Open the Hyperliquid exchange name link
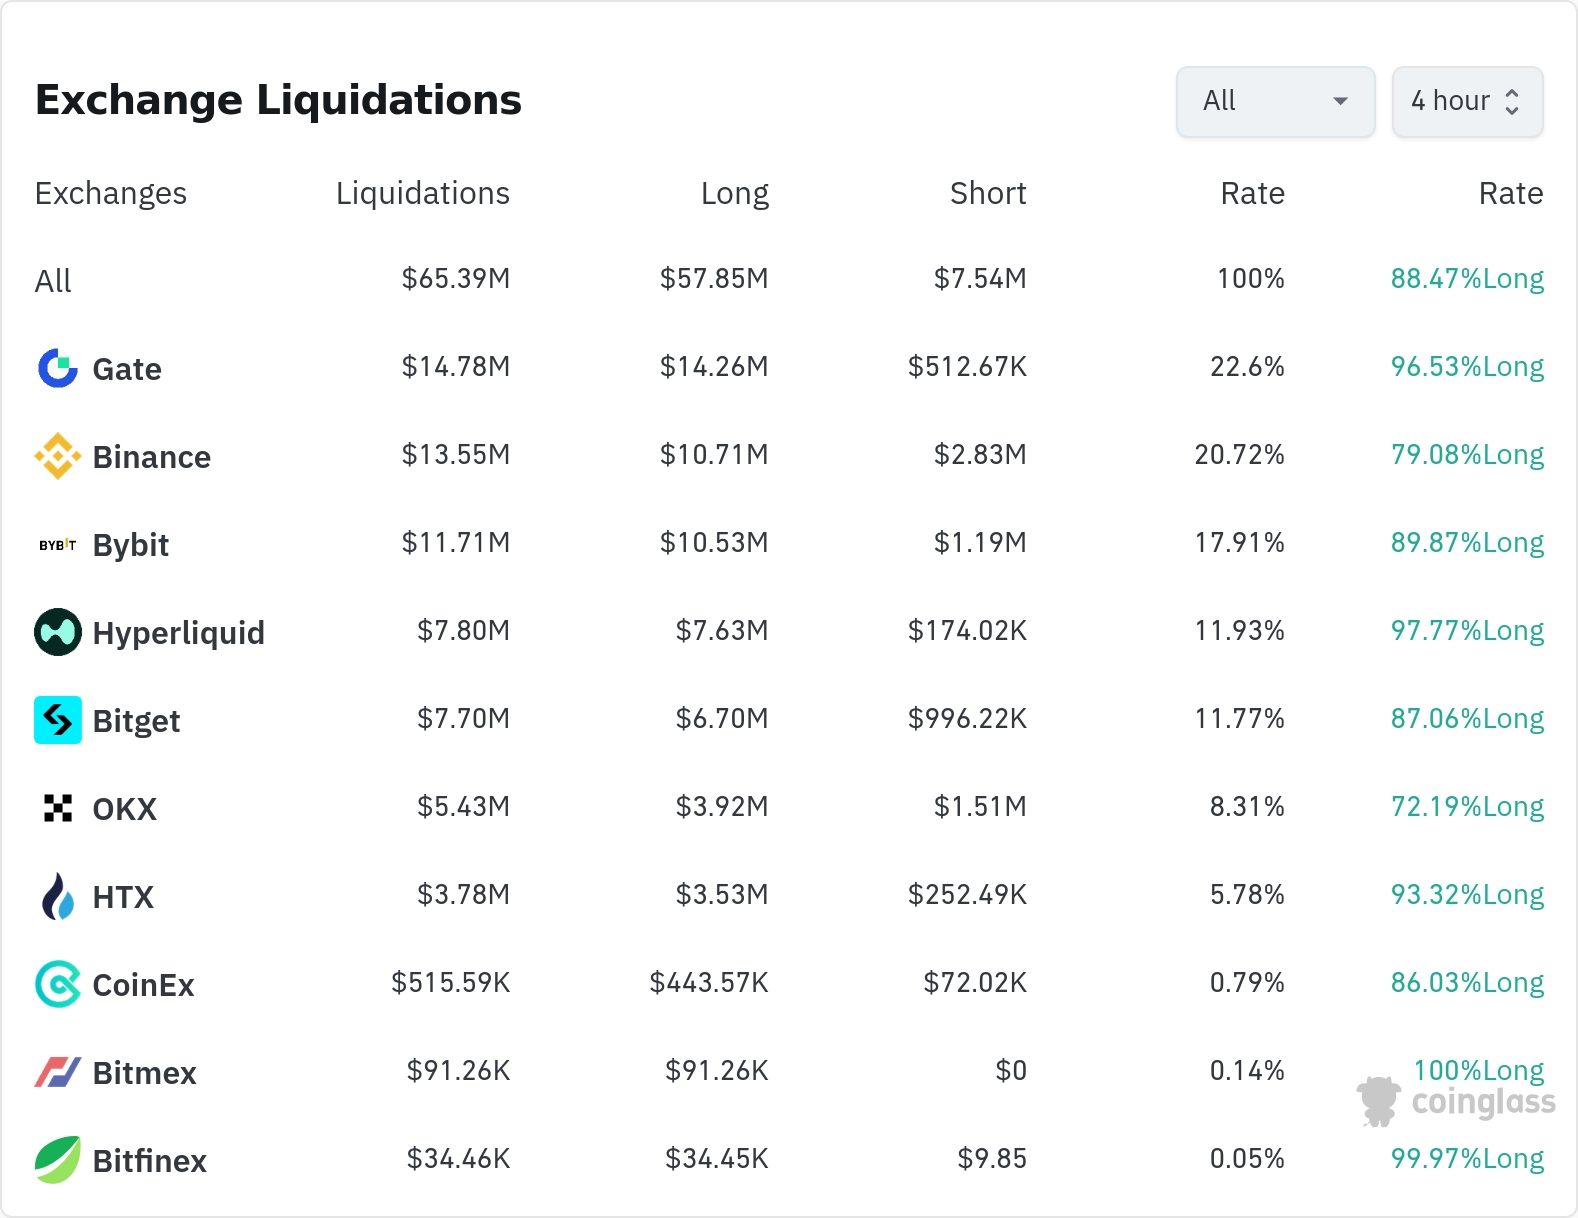1578x1218 pixels. pos(178,633)
